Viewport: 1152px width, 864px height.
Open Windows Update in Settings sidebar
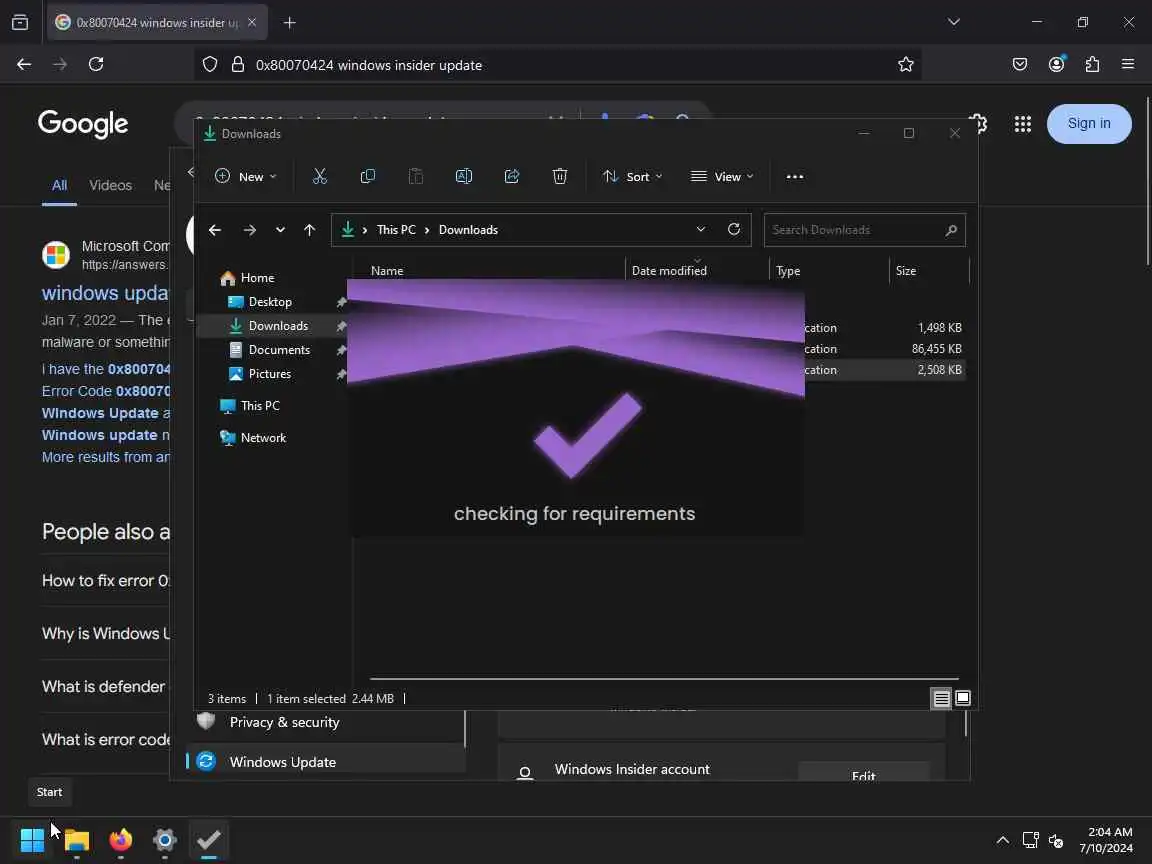point(325,762)
